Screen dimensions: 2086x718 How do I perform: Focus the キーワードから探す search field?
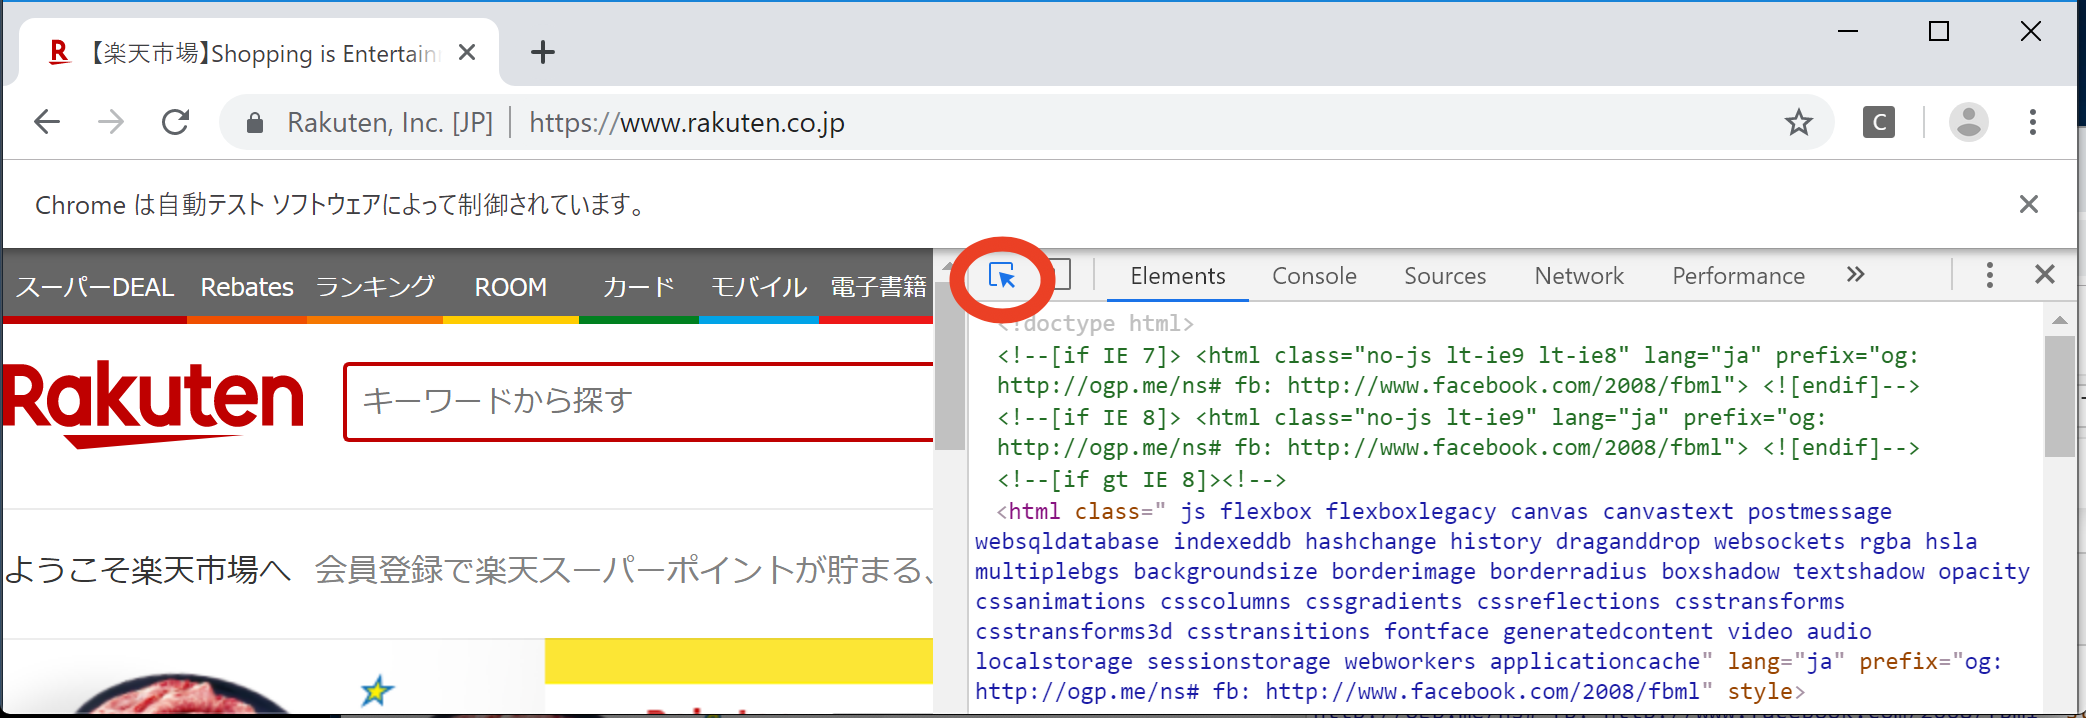tap(638, 401)
